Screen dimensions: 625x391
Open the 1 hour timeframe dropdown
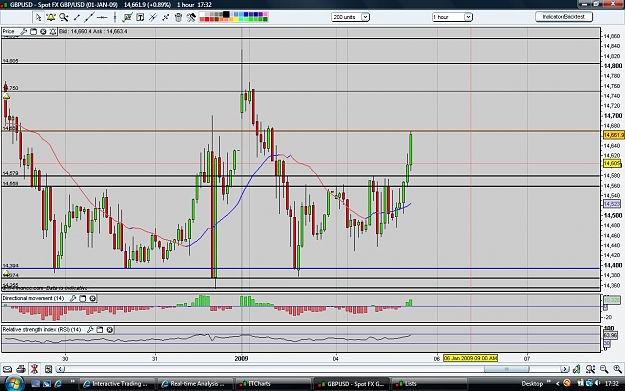pyautogui.click(x=452, y=17)
